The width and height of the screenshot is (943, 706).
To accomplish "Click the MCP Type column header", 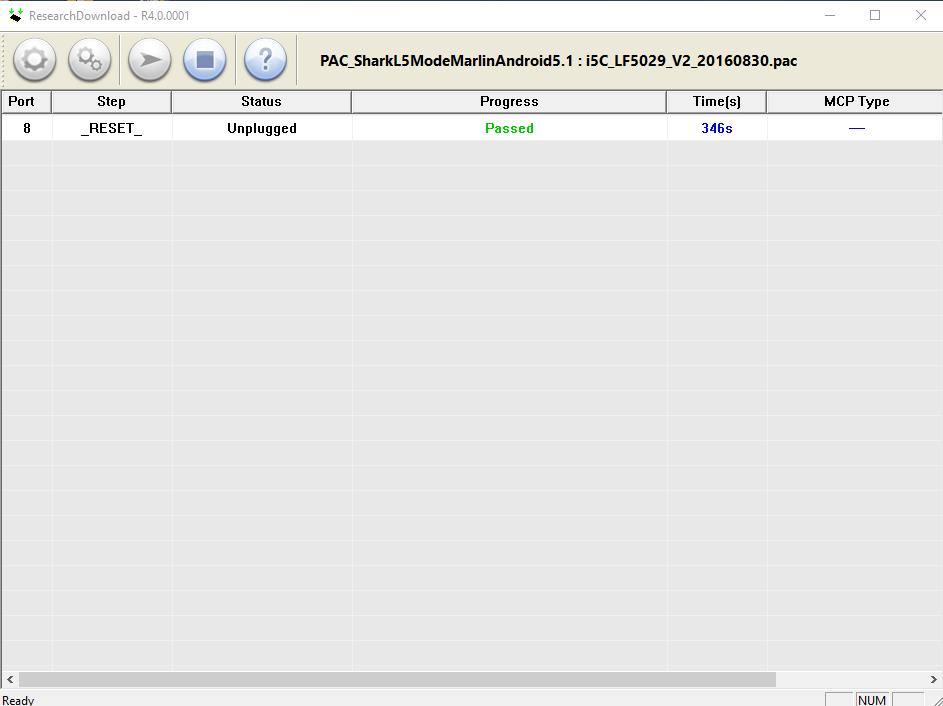I will (855, 101).
